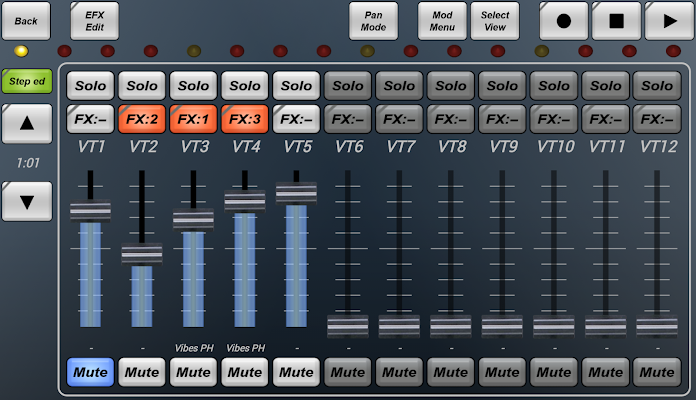Open Select View
The image size is (696, 400).
495,21
